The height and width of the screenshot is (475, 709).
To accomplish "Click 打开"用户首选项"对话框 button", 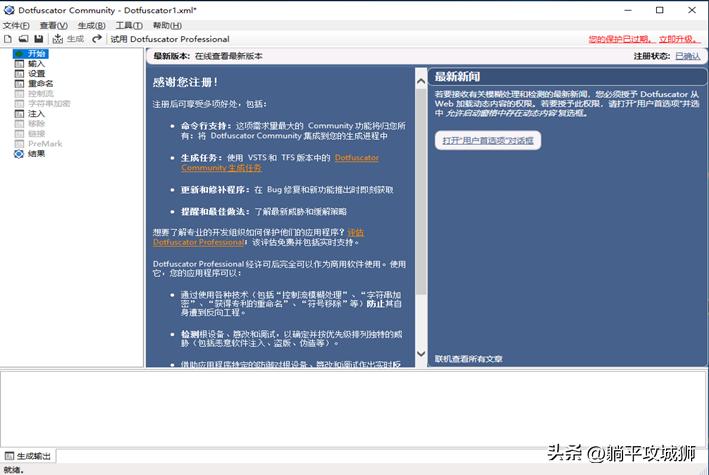I will [x=488, y=141].
